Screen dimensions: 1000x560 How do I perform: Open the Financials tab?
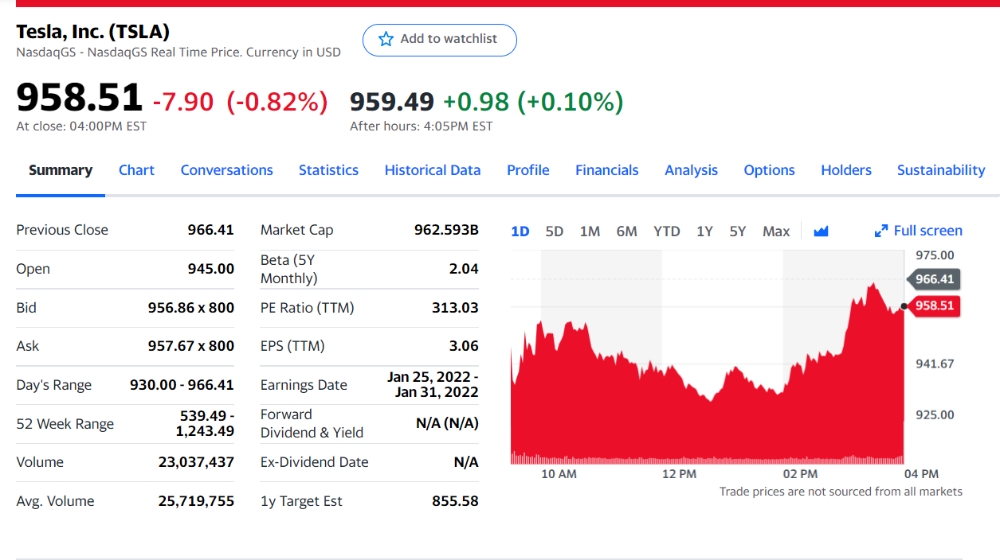[607, 170]
